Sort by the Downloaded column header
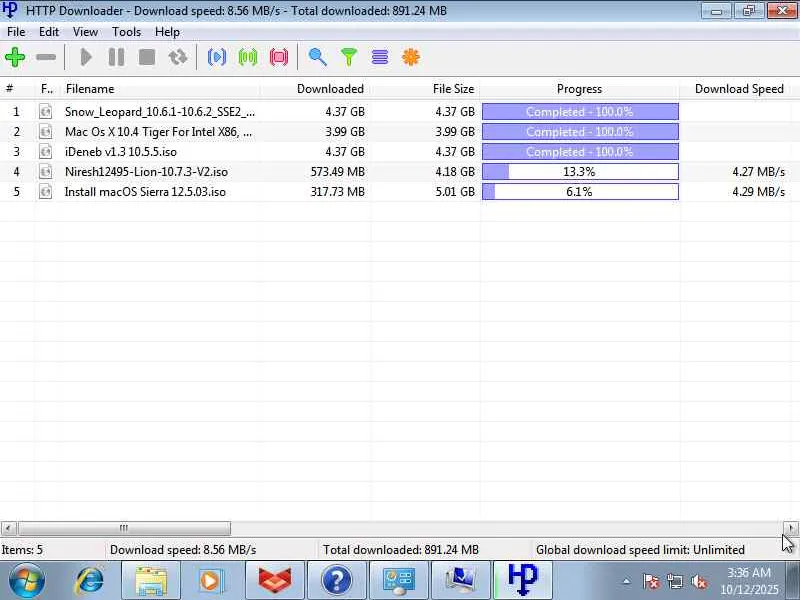Viewport: 800px width, 600px height. click(x=316, y=89)
